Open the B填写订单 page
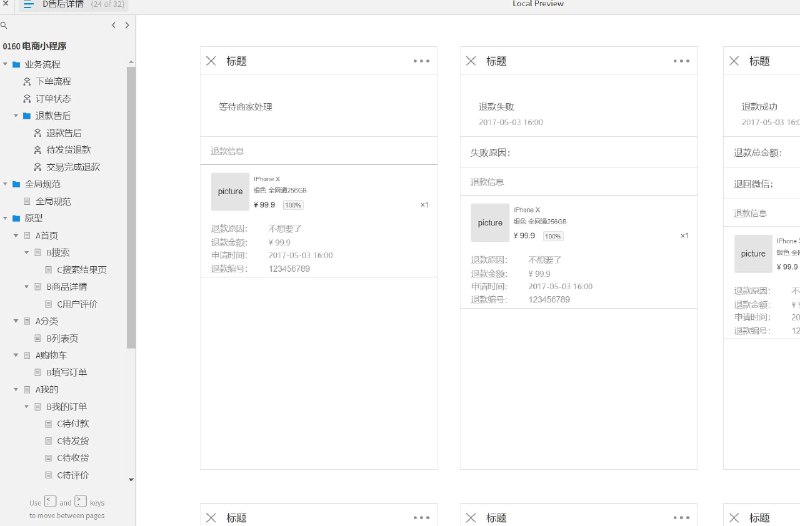Image resolution: width=800 pixels, height=526 pixels. pyautogui.click(x=66, y=372)
